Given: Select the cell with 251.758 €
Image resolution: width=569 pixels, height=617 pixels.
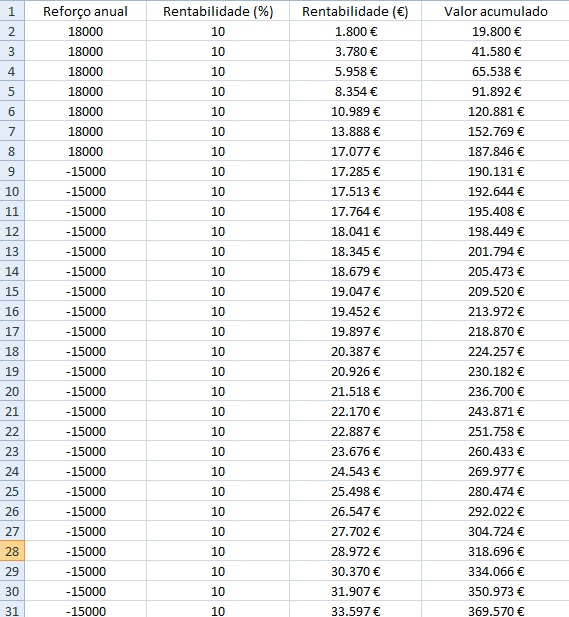Looking at the screenshot, I should (x=495, y=431).
